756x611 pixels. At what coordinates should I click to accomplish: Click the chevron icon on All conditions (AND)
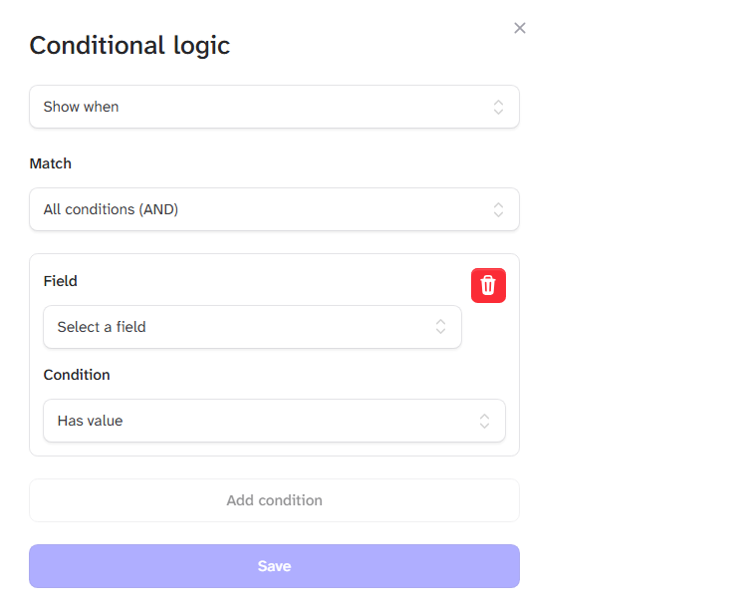[498, 209]
